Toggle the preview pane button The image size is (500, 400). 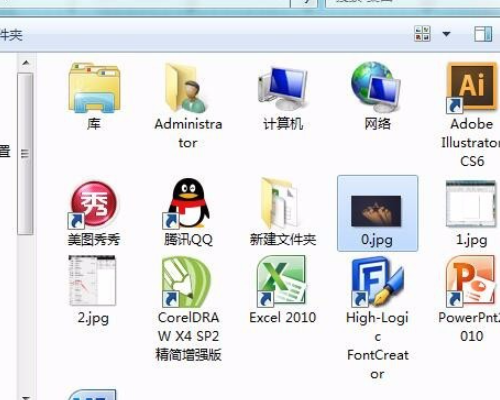483,34
